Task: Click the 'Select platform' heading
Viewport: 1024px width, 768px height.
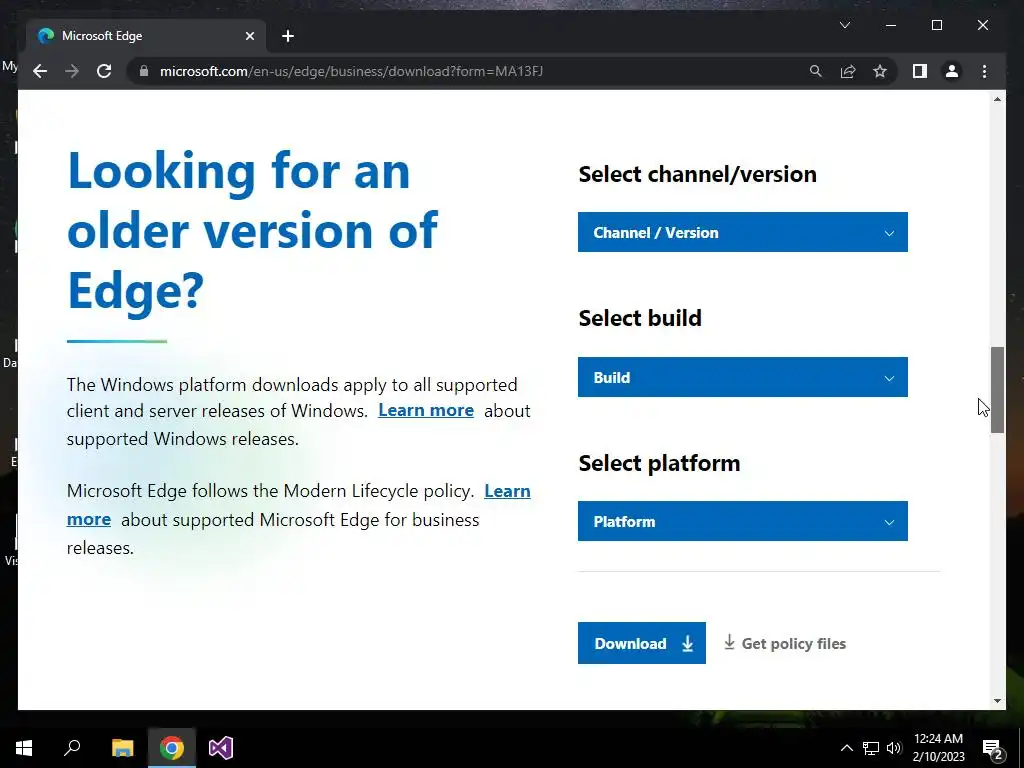Action: coord(660,463)
